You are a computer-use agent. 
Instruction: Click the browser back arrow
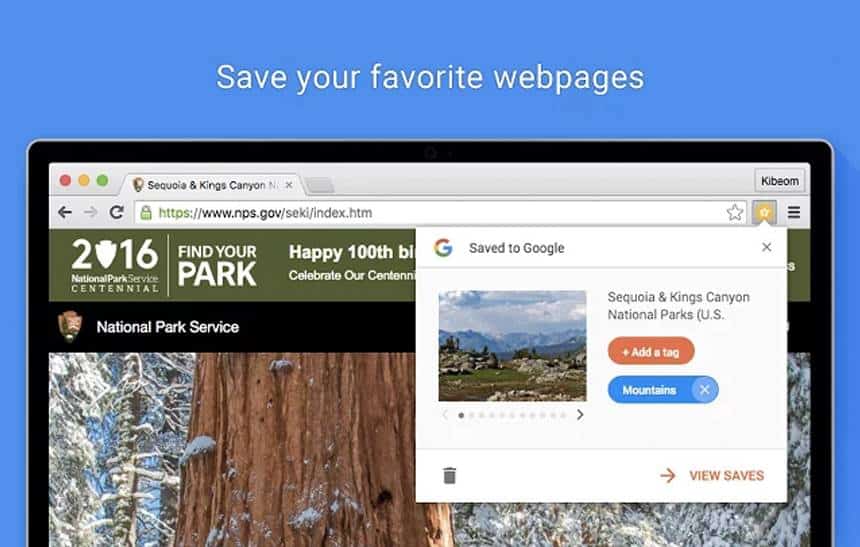(65, 212)
